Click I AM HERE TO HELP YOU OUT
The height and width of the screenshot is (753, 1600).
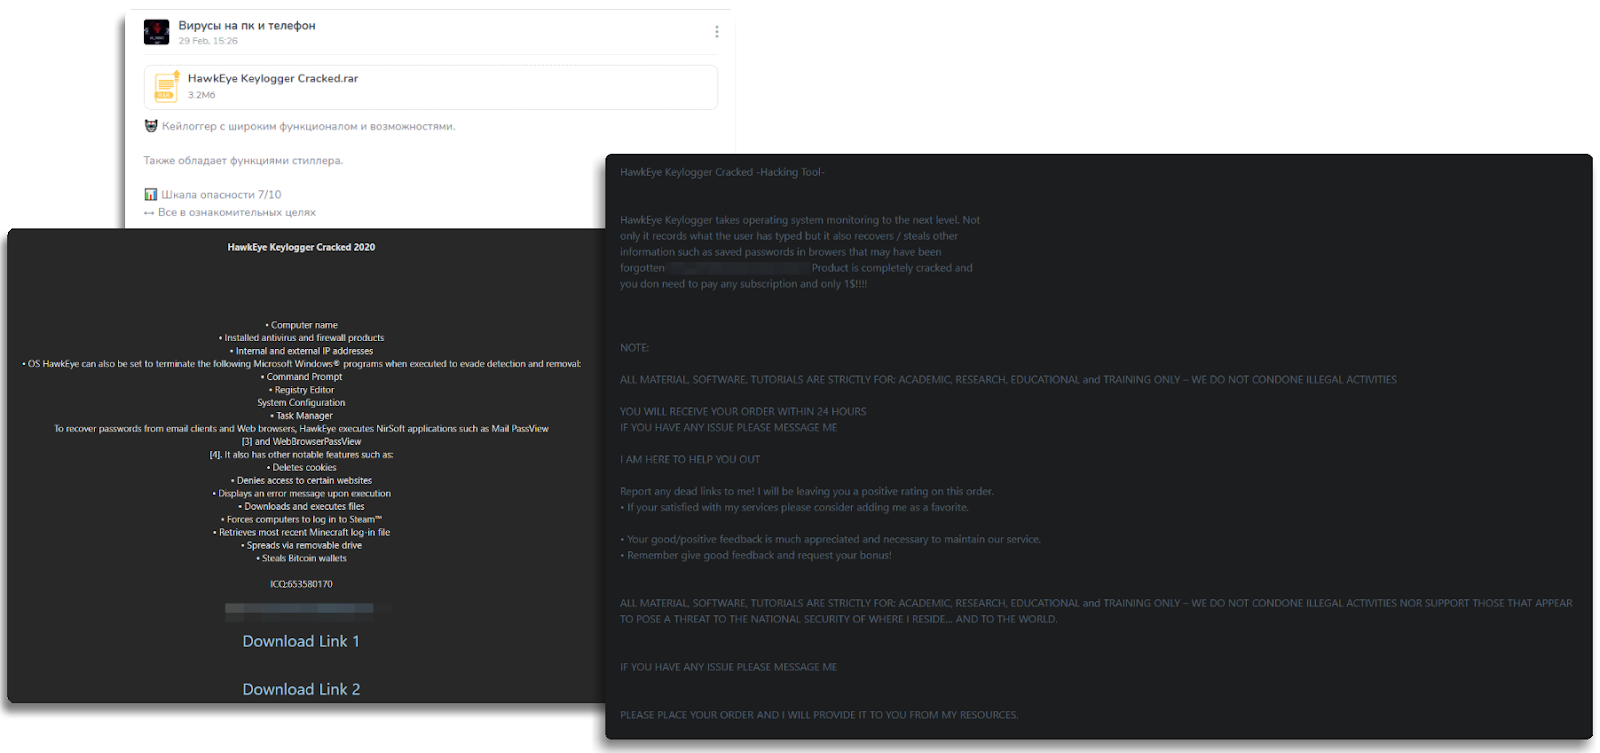pyautogui.click(x=690, y=459)
